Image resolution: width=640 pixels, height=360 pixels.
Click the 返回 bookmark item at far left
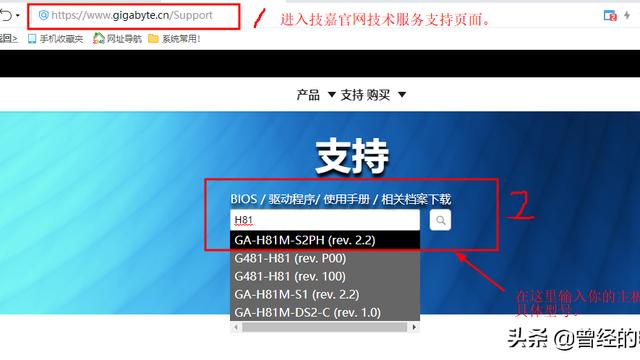[8, 39]
